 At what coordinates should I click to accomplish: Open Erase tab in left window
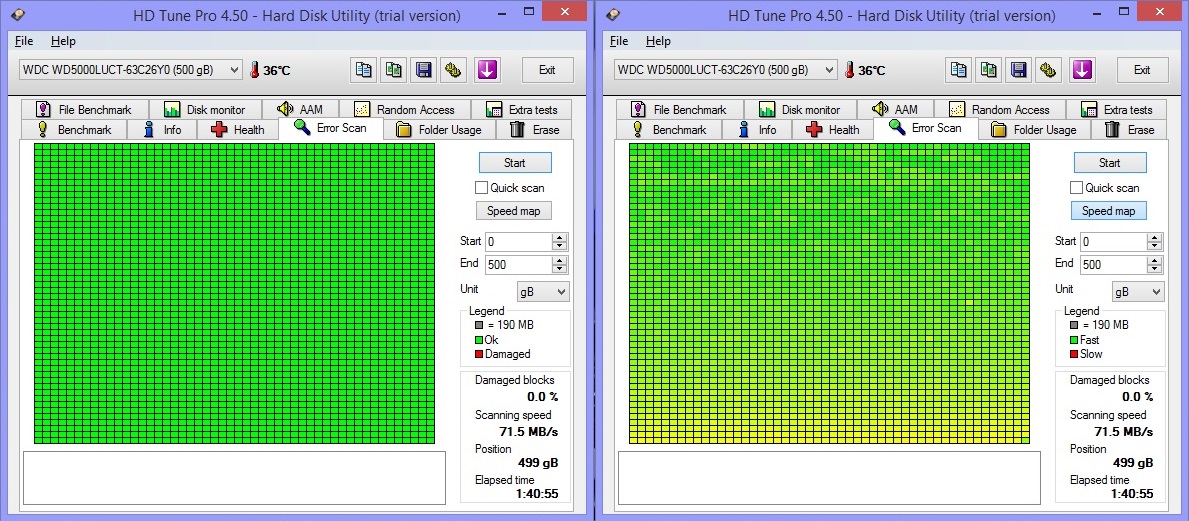point(535,130)
